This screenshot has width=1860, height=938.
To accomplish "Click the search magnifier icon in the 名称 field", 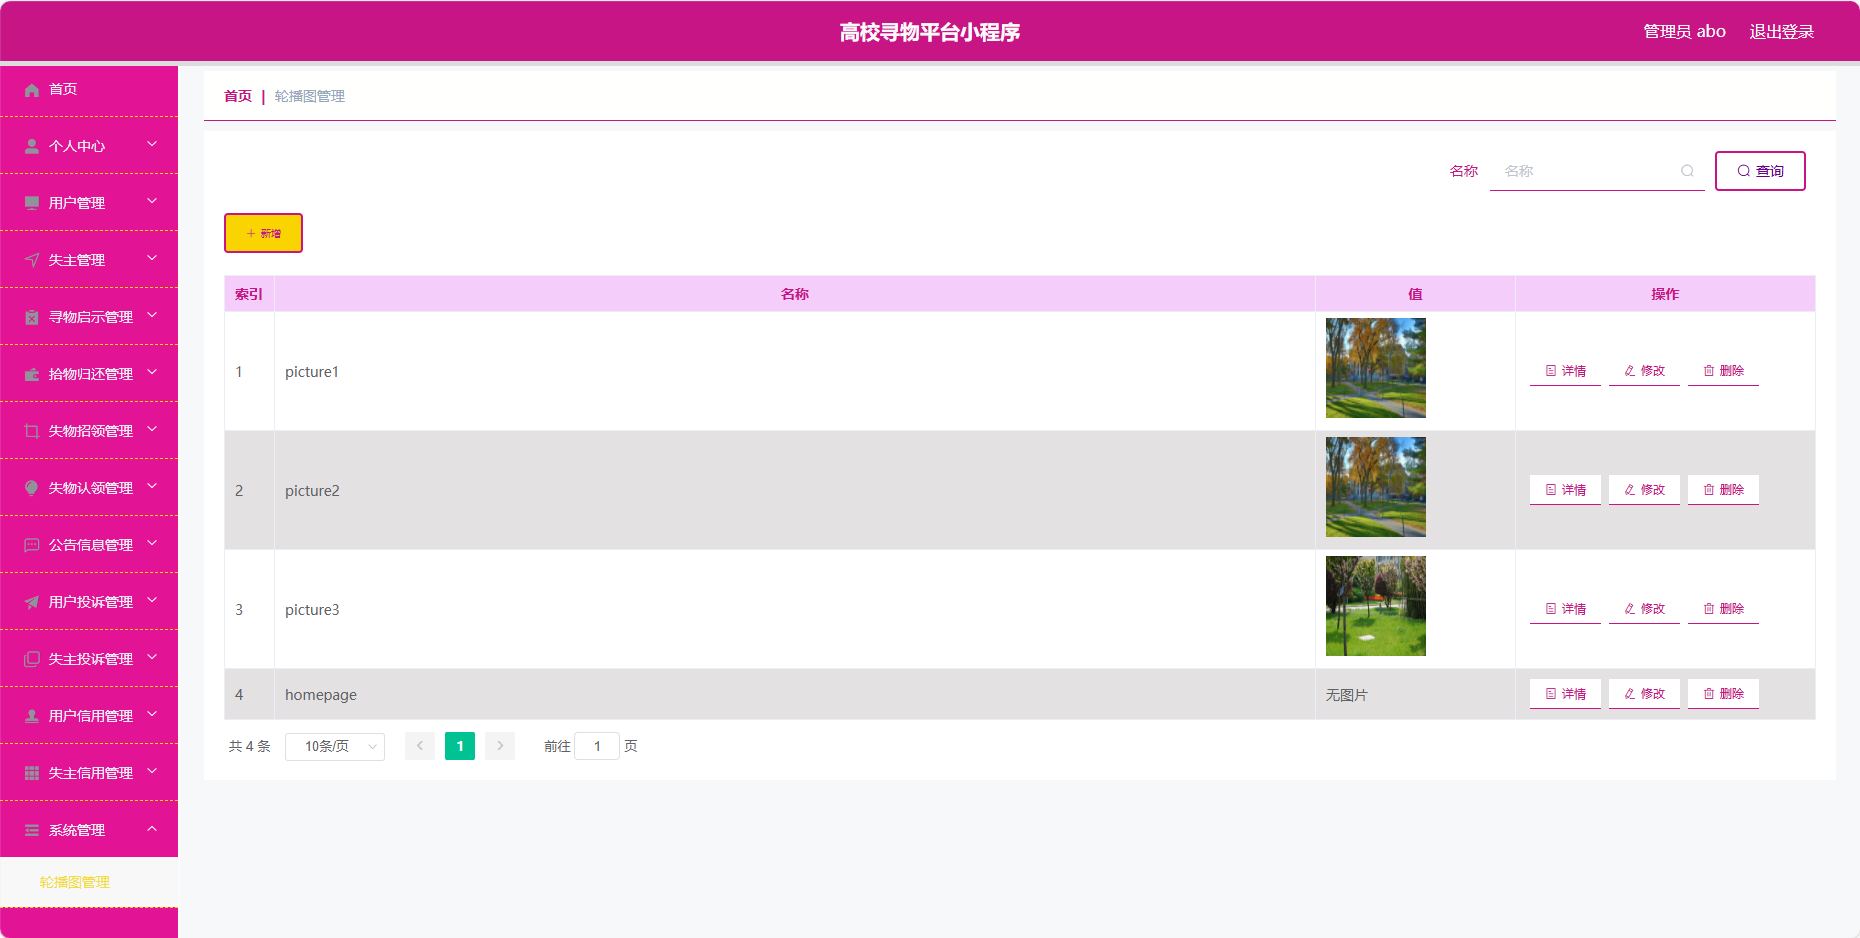I will click(x=1687, y=171).
